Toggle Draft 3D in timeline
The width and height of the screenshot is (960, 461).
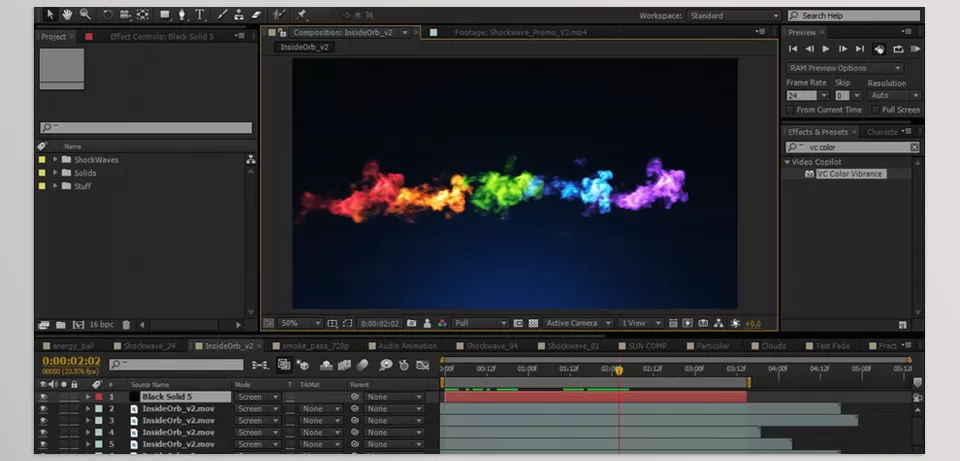tap(303, 365)
